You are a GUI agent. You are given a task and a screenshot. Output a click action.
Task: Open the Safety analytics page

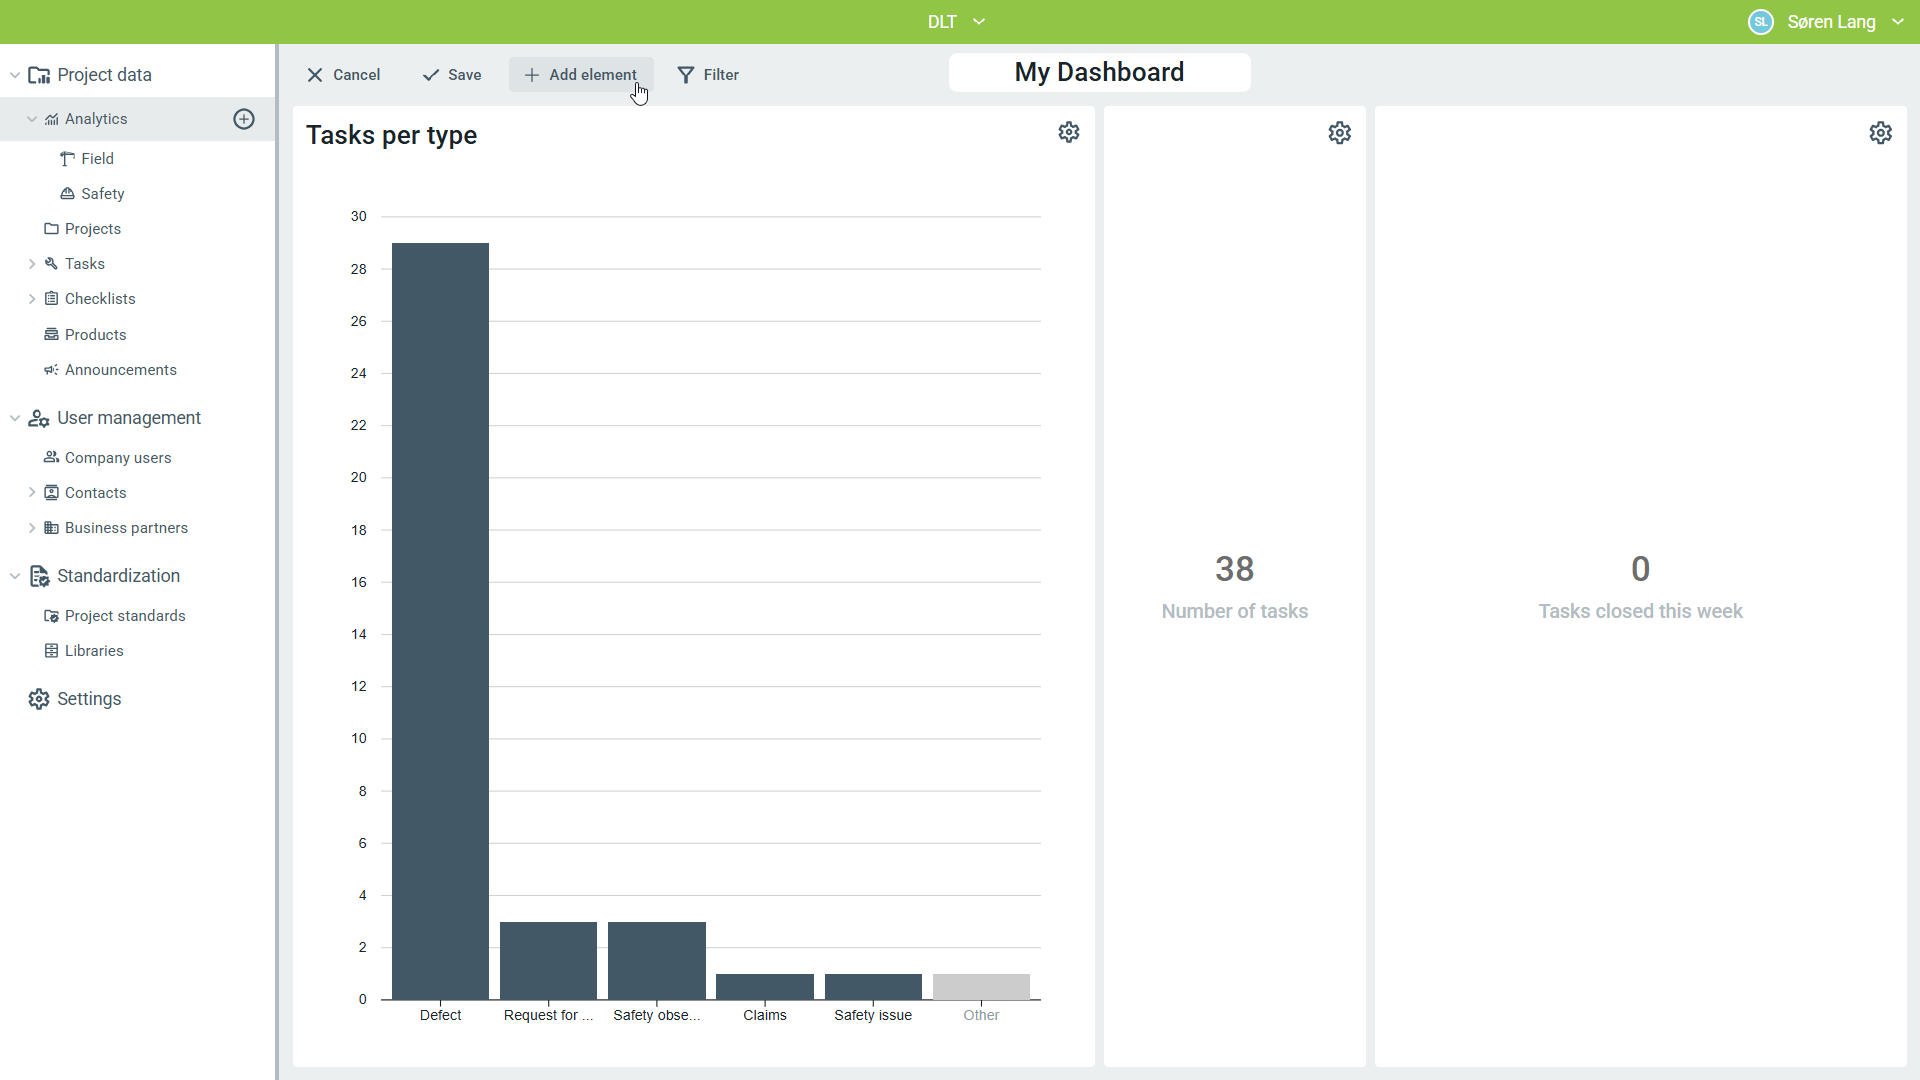click(102, 194)
